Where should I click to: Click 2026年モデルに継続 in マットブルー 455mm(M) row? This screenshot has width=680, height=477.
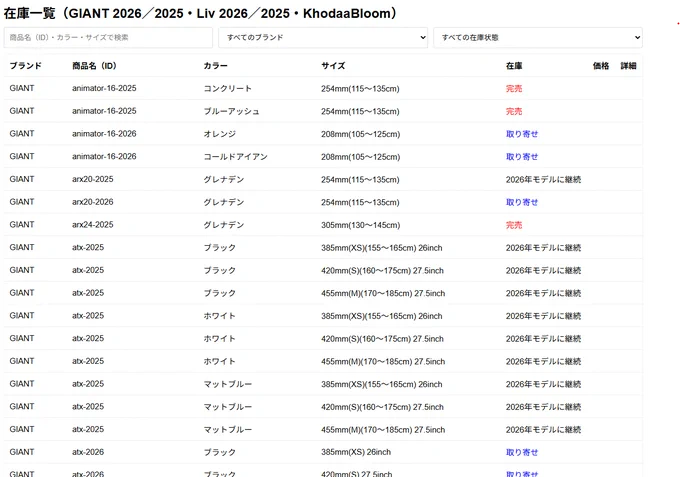pos(543,429)
